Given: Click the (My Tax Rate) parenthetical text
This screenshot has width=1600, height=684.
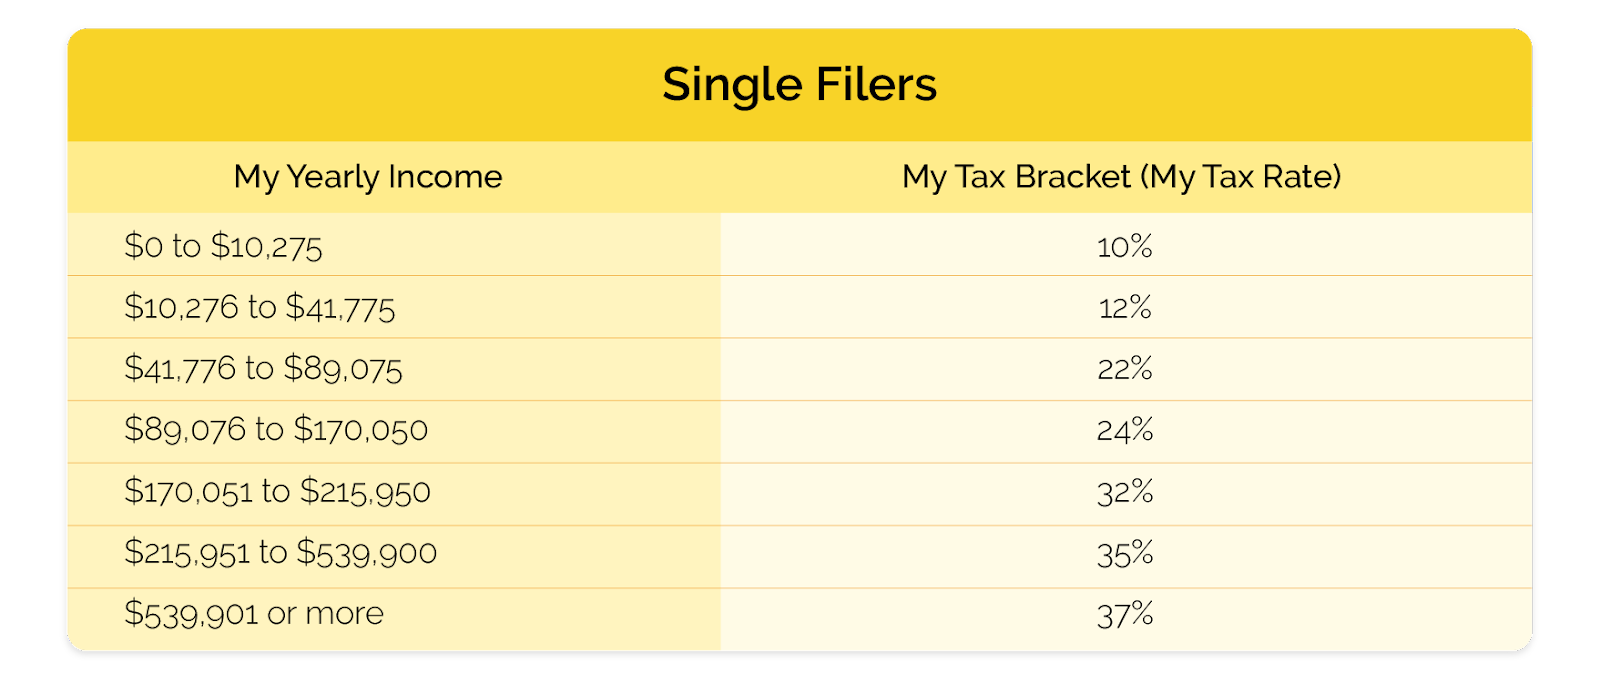Looking at the screenshot, I should click(1240, 177).
